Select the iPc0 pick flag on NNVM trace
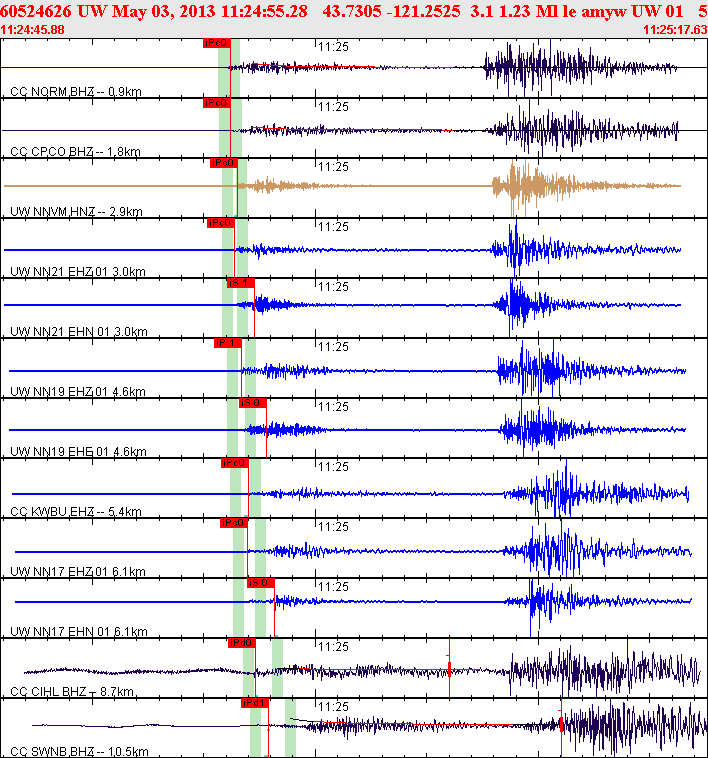Screen dimensions: 708x758 [224, 163]
